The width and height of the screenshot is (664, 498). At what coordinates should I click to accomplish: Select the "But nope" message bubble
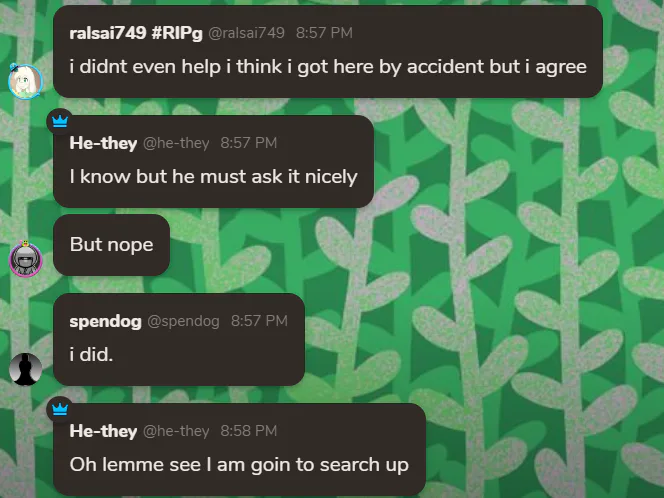pyautogui.click(x=111, y=245)
